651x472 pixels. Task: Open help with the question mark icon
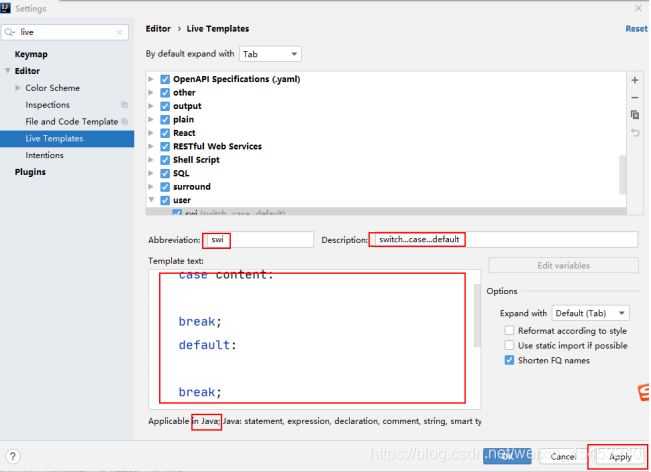(13, 456)
